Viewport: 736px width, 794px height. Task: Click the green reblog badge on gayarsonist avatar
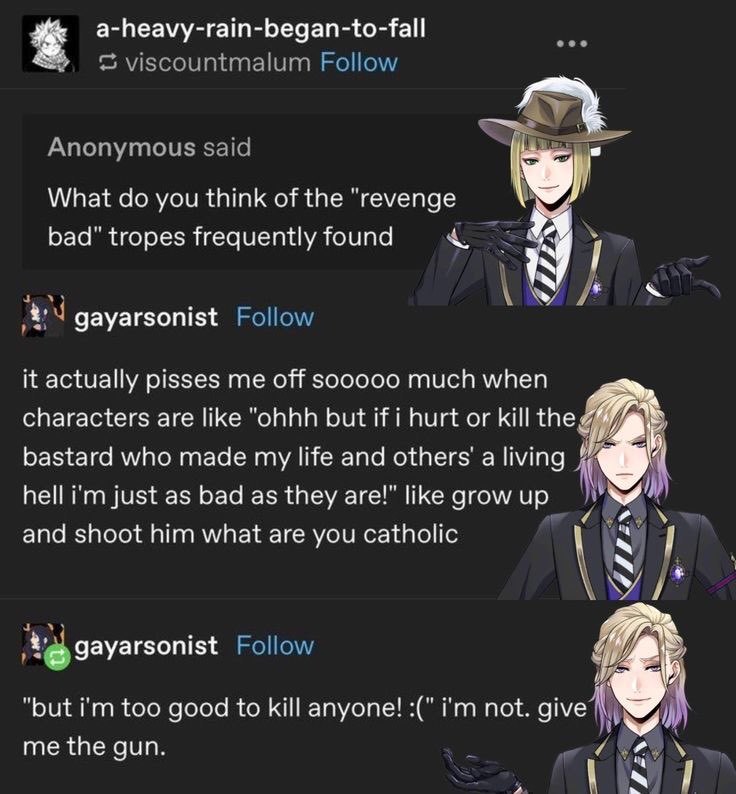coord(57,657)
